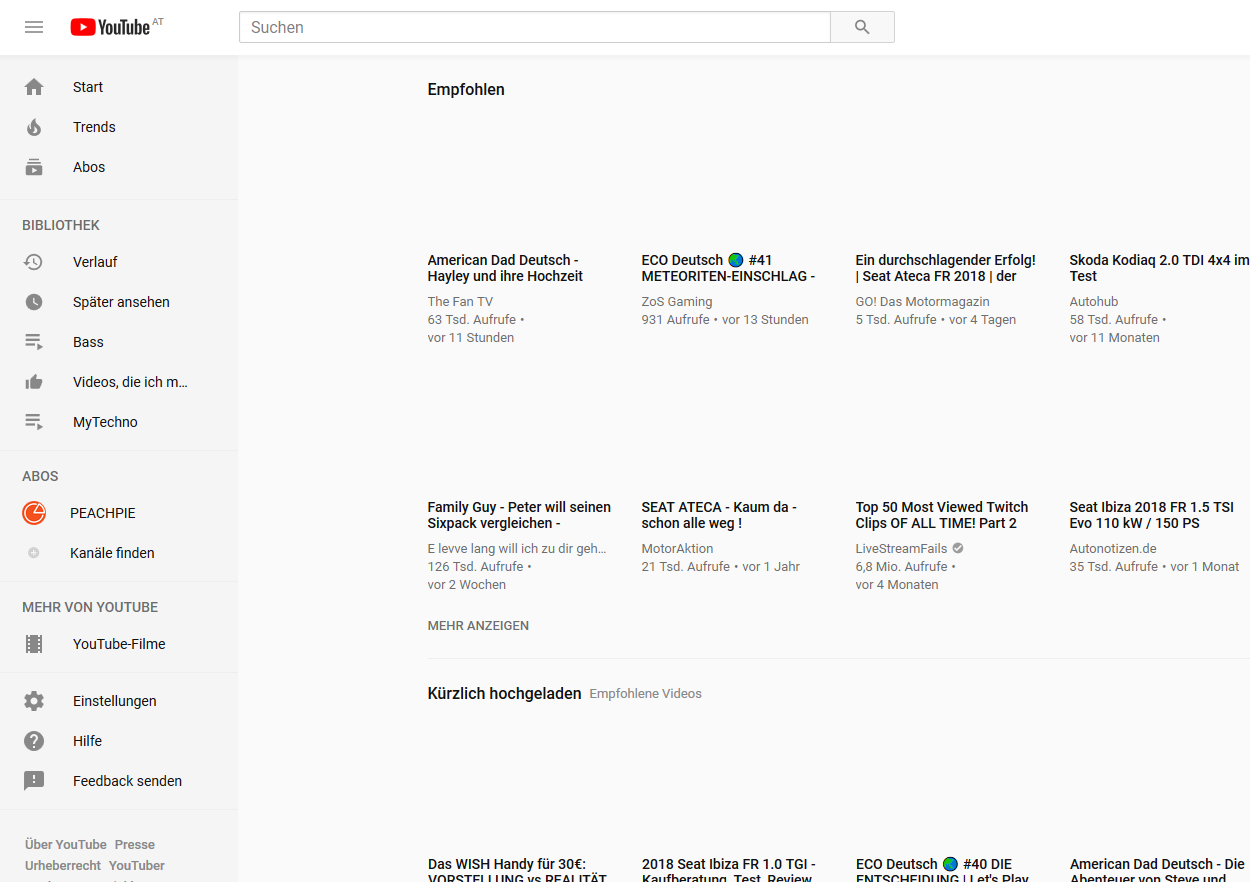The image size is (1250, 882).
Task: Click the Verlauf history clock icon
Action: (x=34, y=262)
